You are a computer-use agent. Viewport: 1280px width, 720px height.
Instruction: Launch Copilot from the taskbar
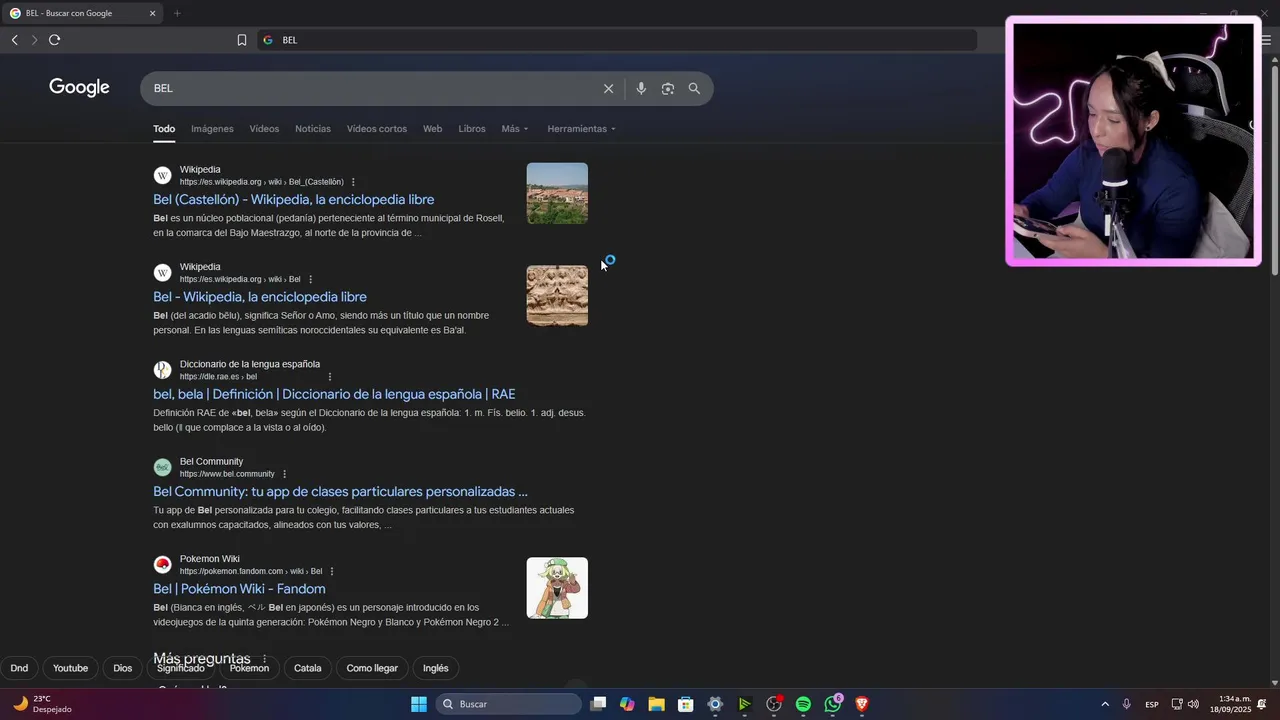[627, 704]
